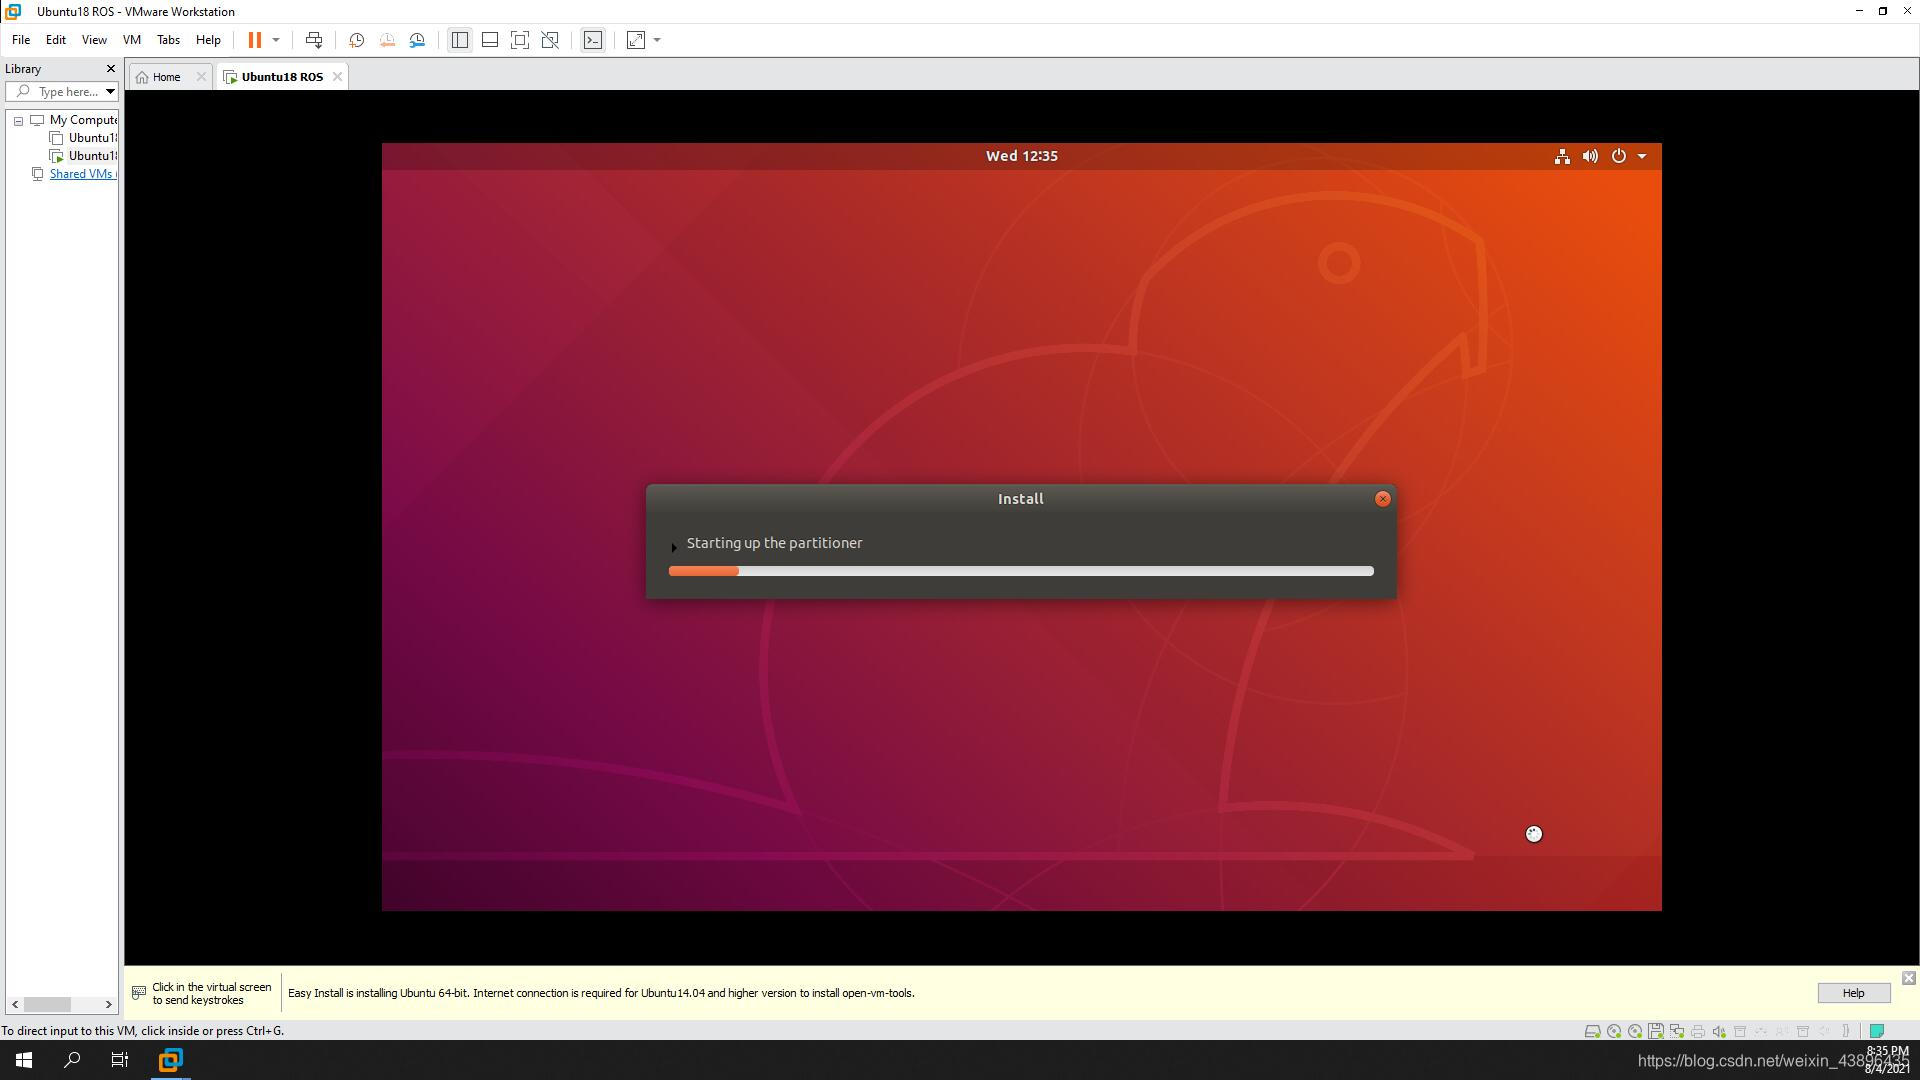Click the message log note icon
The image size is (1920, 1080).
coord(1877,1031)
